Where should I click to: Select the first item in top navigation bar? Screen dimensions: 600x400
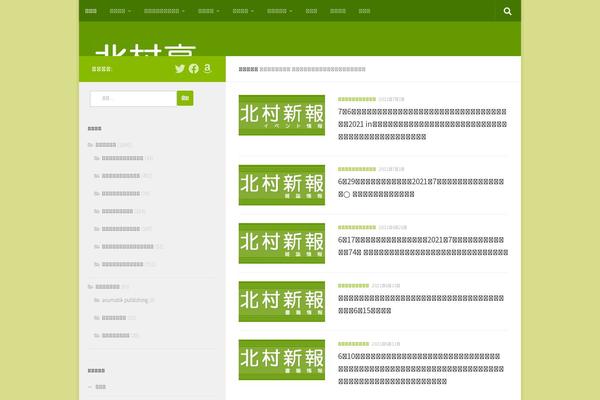pos(91,11)
